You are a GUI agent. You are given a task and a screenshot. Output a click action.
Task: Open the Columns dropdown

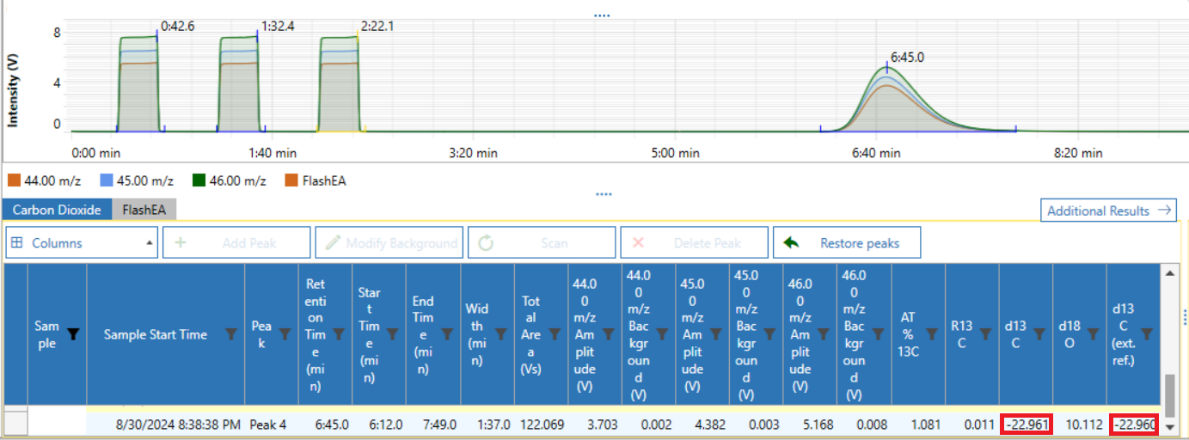pyautogui.click(x=82, y=243)
